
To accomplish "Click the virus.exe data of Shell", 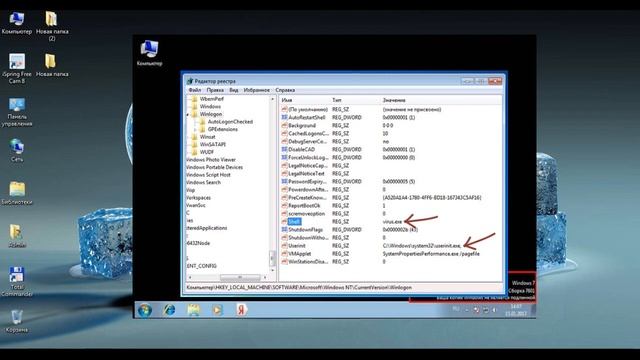I will click(392, 222).
